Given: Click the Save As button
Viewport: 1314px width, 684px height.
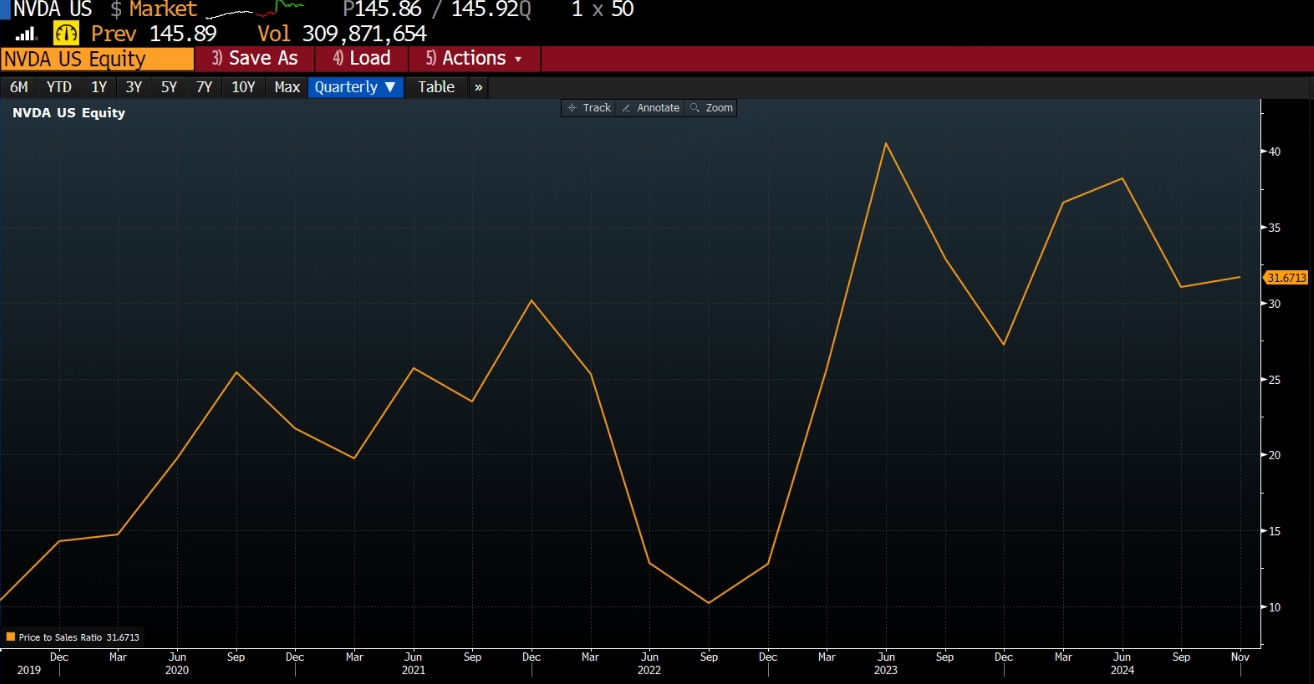Looking at the screenshot, I should [254, 59].
